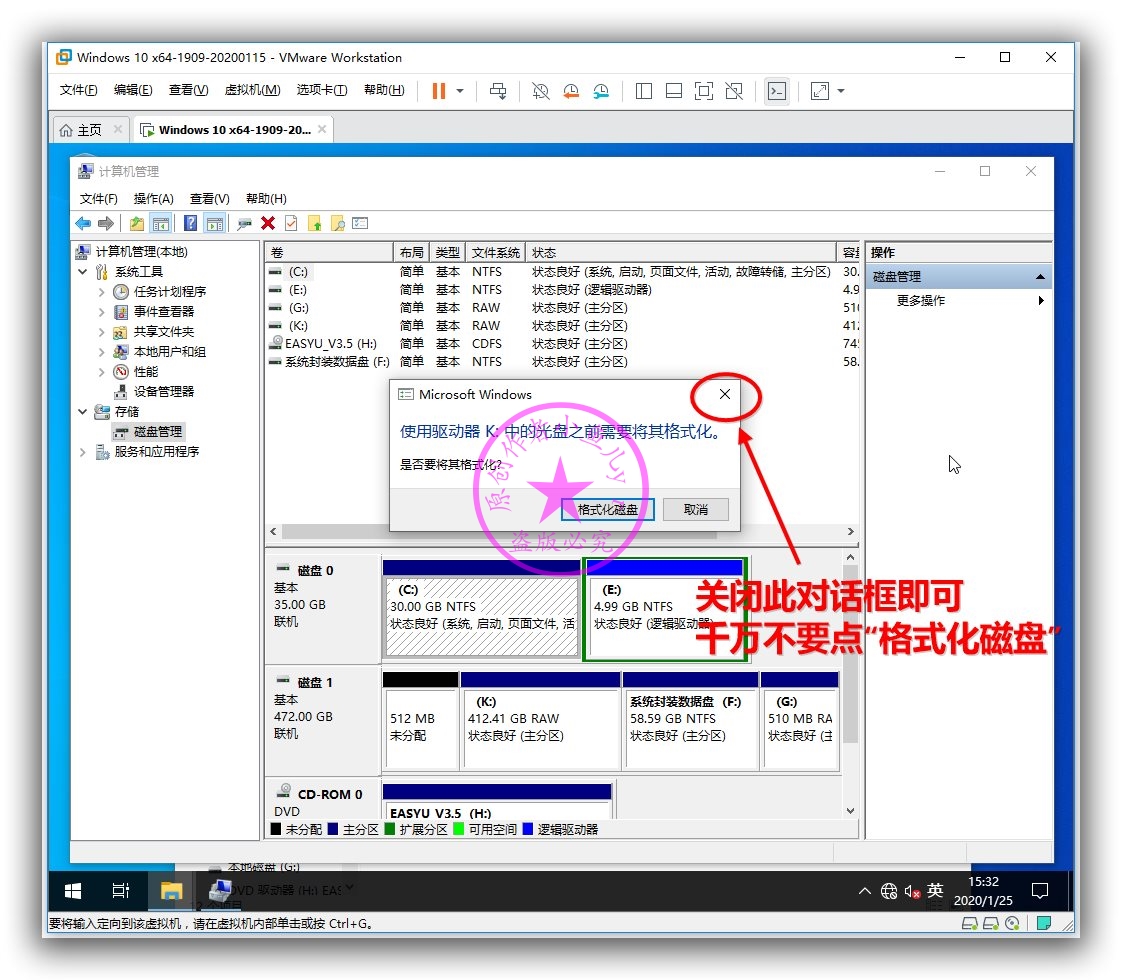Click the revert to snapshot icon in VMware
The width and height of the screenshot is (1122, 980).
[x=571, y=91]
